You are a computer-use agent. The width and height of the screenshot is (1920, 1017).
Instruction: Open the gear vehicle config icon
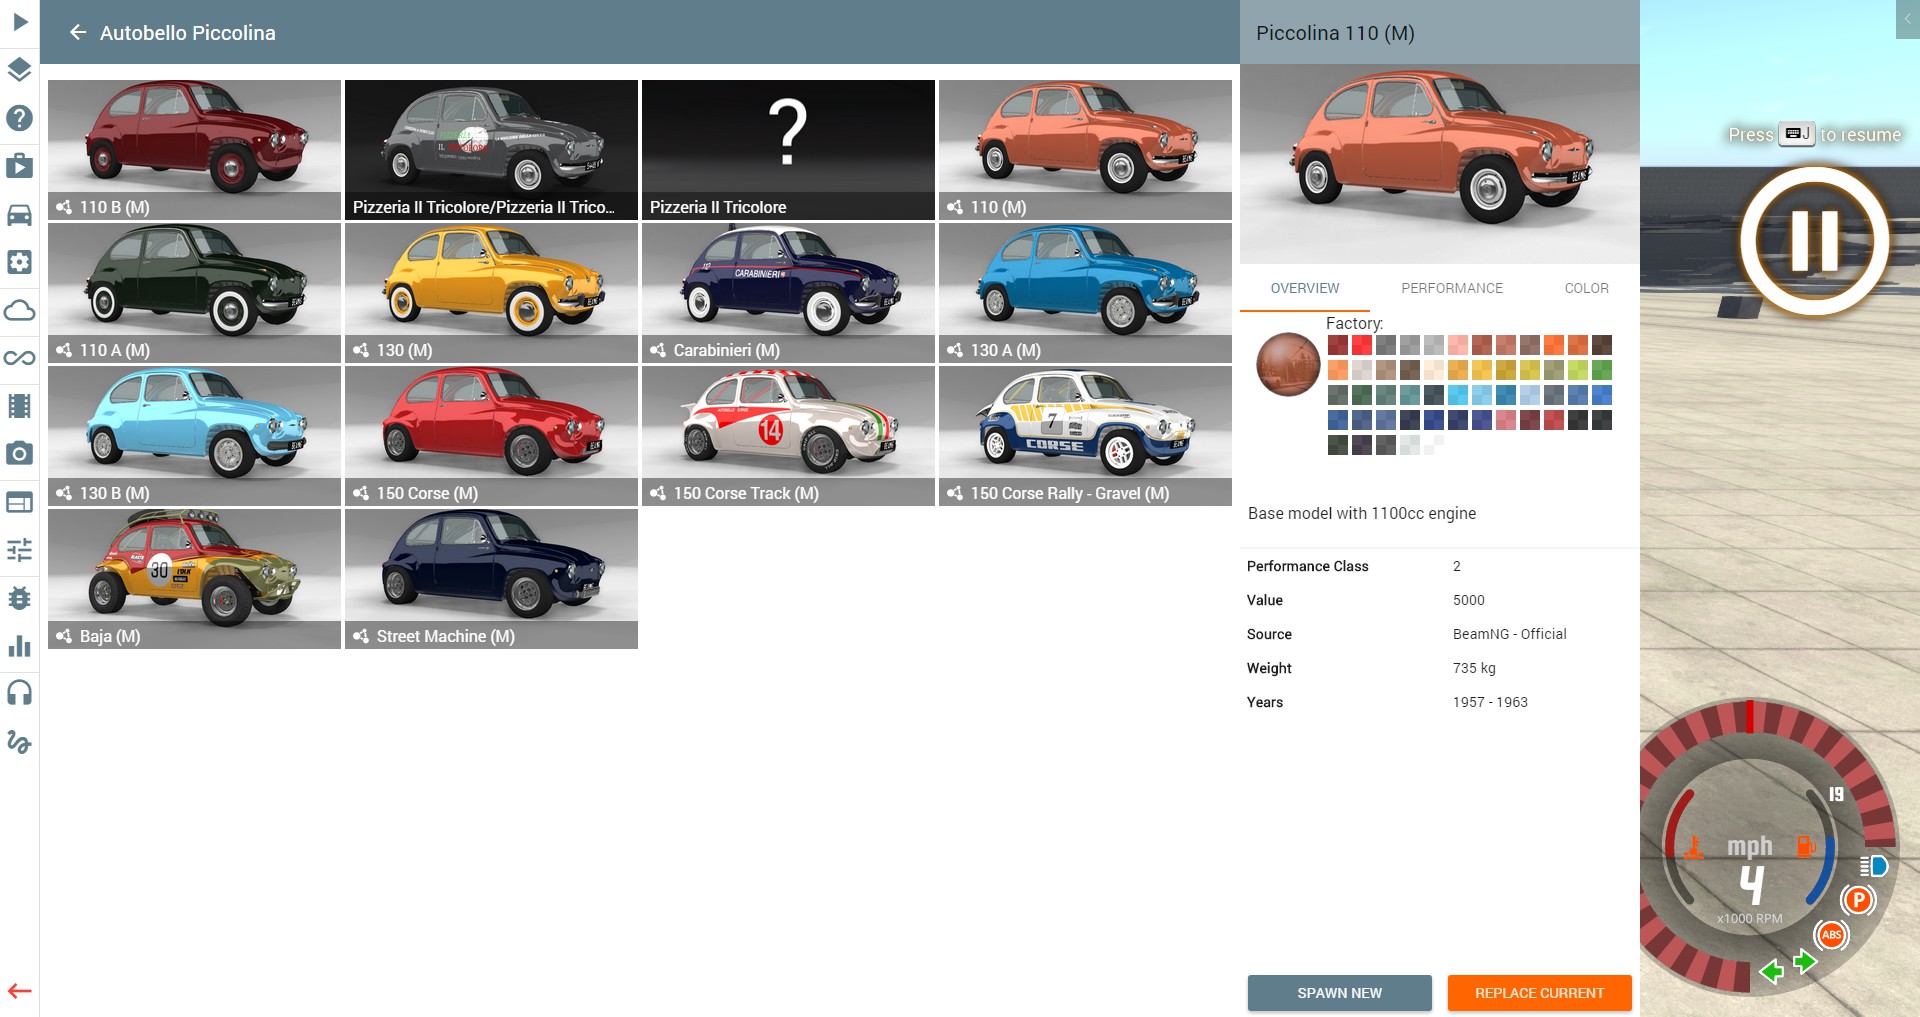20,262
